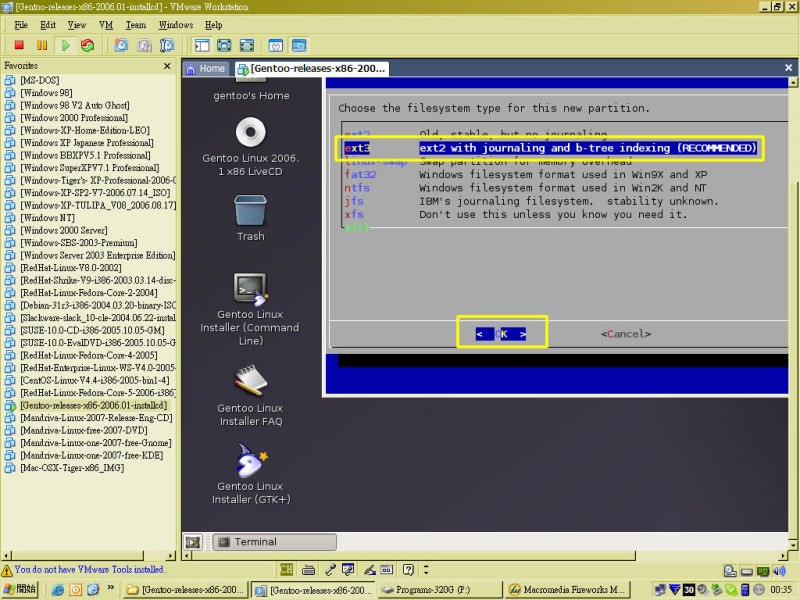Image resolution: width=800 pixels, height=600 pixels.
Task: Open Gentoo Linux Installer FAQ icon
Action: click(x=250, y=396)
